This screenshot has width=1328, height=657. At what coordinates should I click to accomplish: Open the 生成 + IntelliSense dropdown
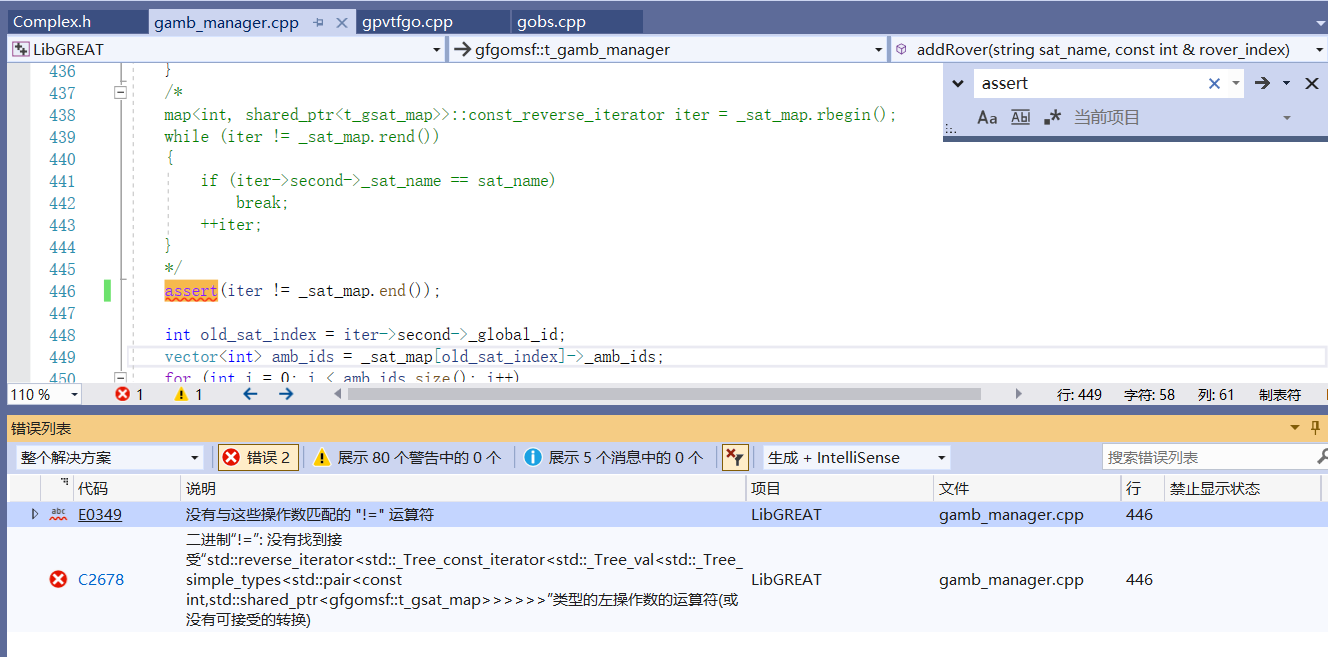pos(856,457)
